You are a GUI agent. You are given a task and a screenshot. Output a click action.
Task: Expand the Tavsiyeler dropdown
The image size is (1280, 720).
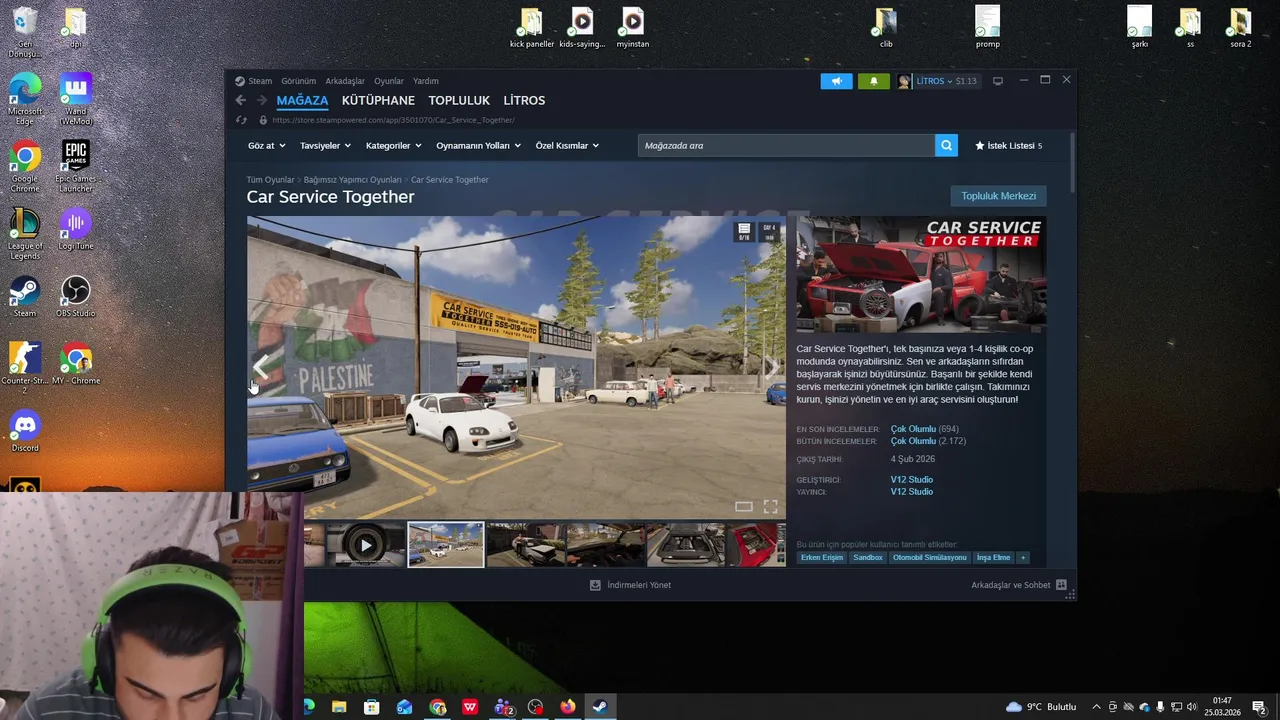coord(326,146)
